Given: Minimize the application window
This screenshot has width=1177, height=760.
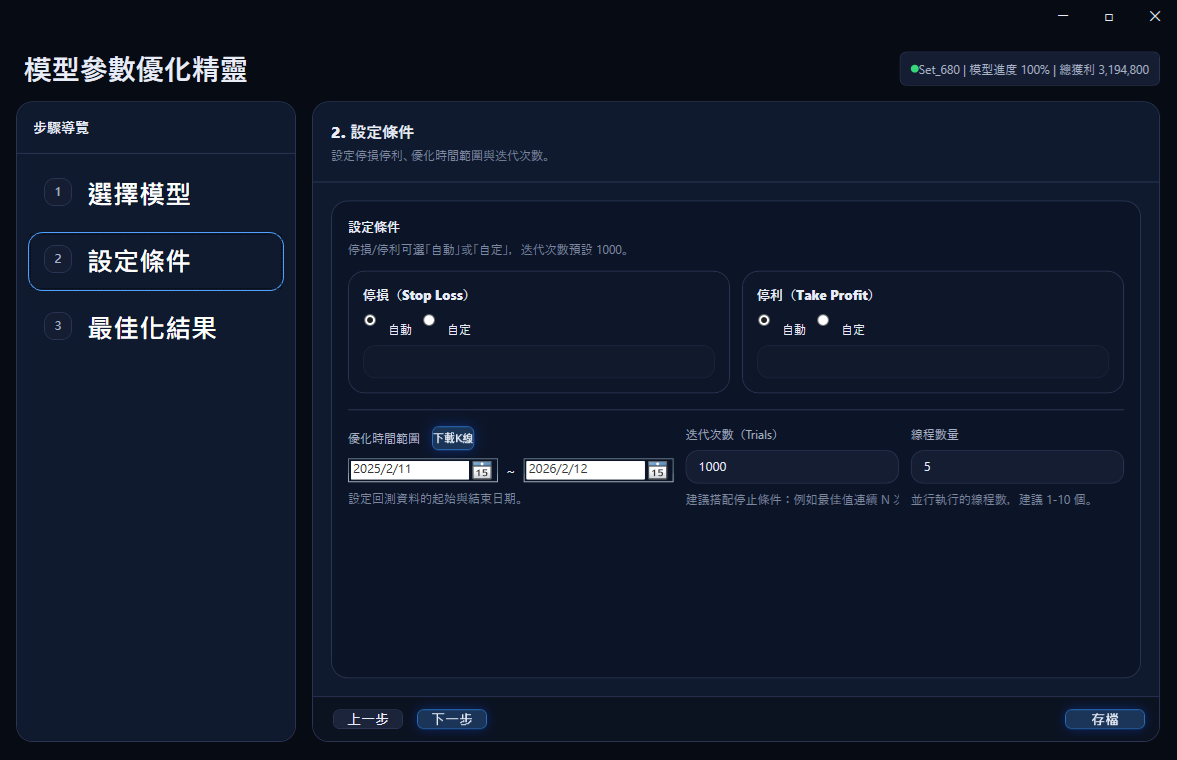Looking at the screenshot, I should (x=1063, y=17).
